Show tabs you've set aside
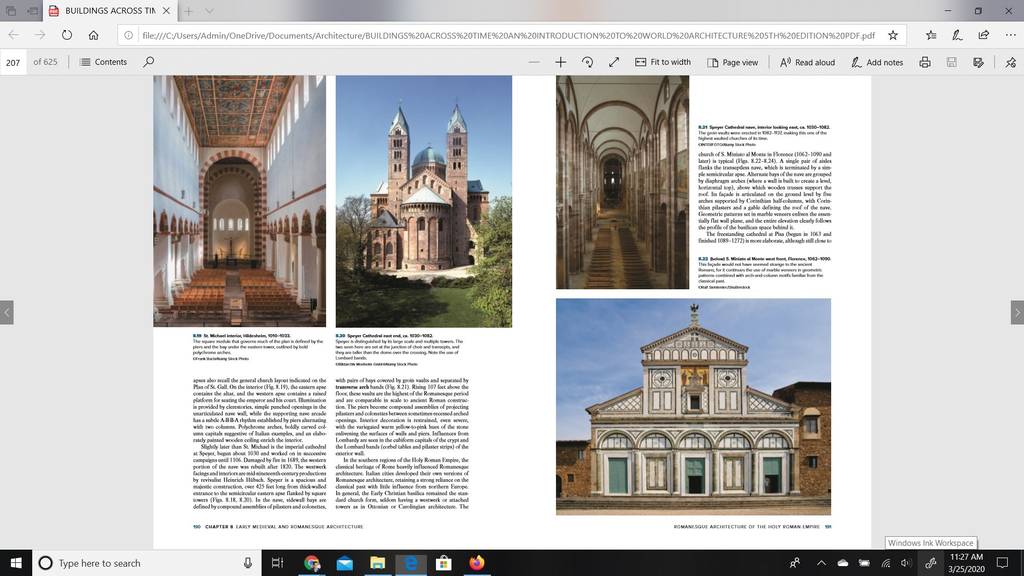Screen dimensions: 1024x576 click(x=10, y=10)
